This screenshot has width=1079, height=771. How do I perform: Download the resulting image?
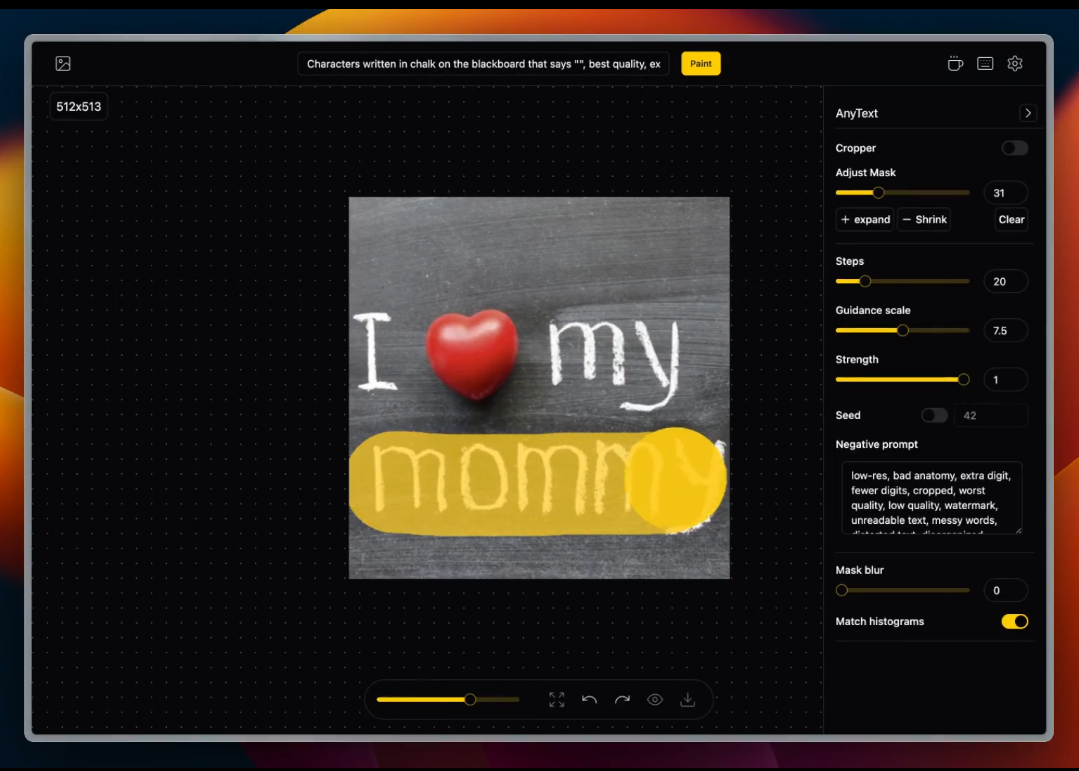click(688, 700)
